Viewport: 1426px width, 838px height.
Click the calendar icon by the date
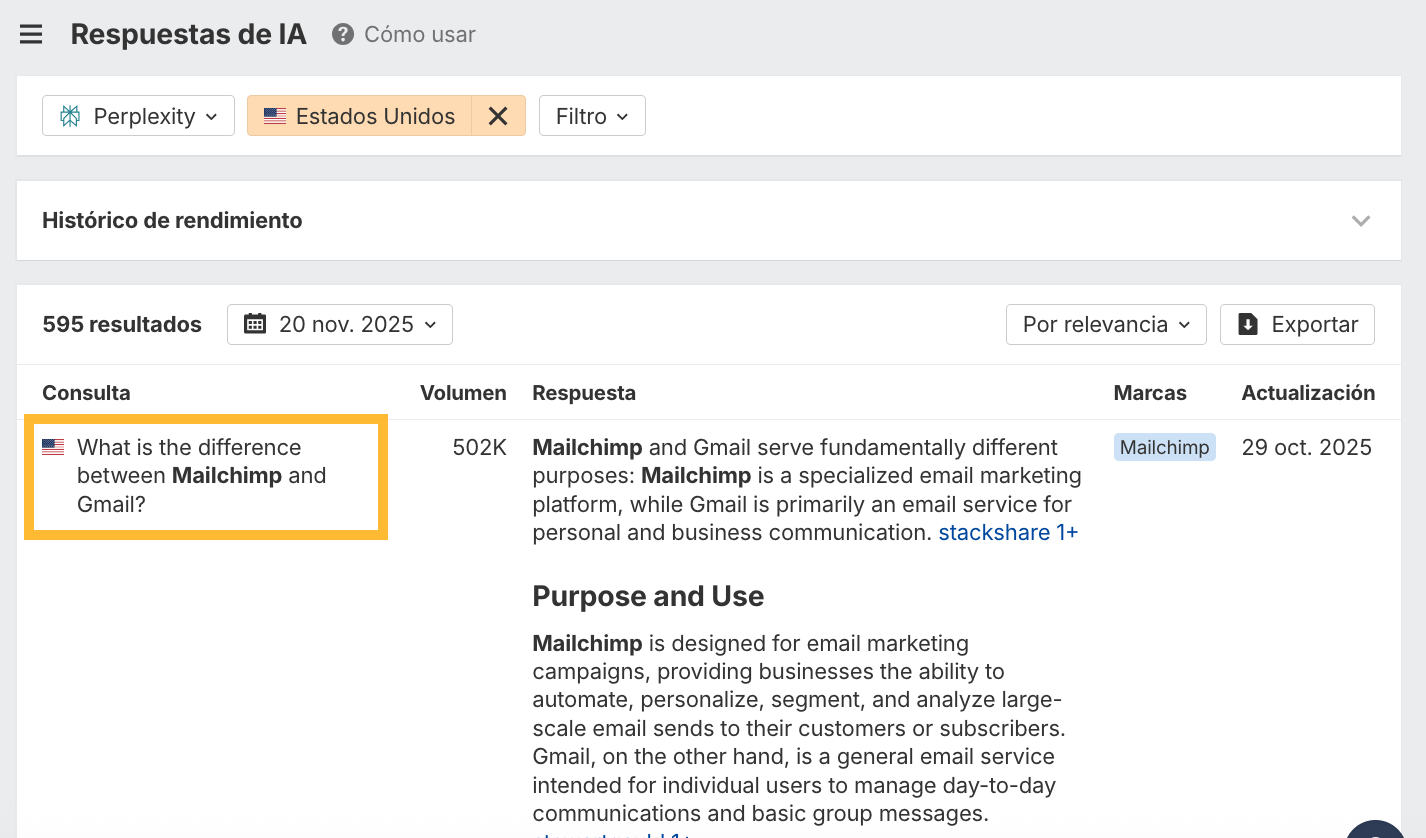click(255, 324)
